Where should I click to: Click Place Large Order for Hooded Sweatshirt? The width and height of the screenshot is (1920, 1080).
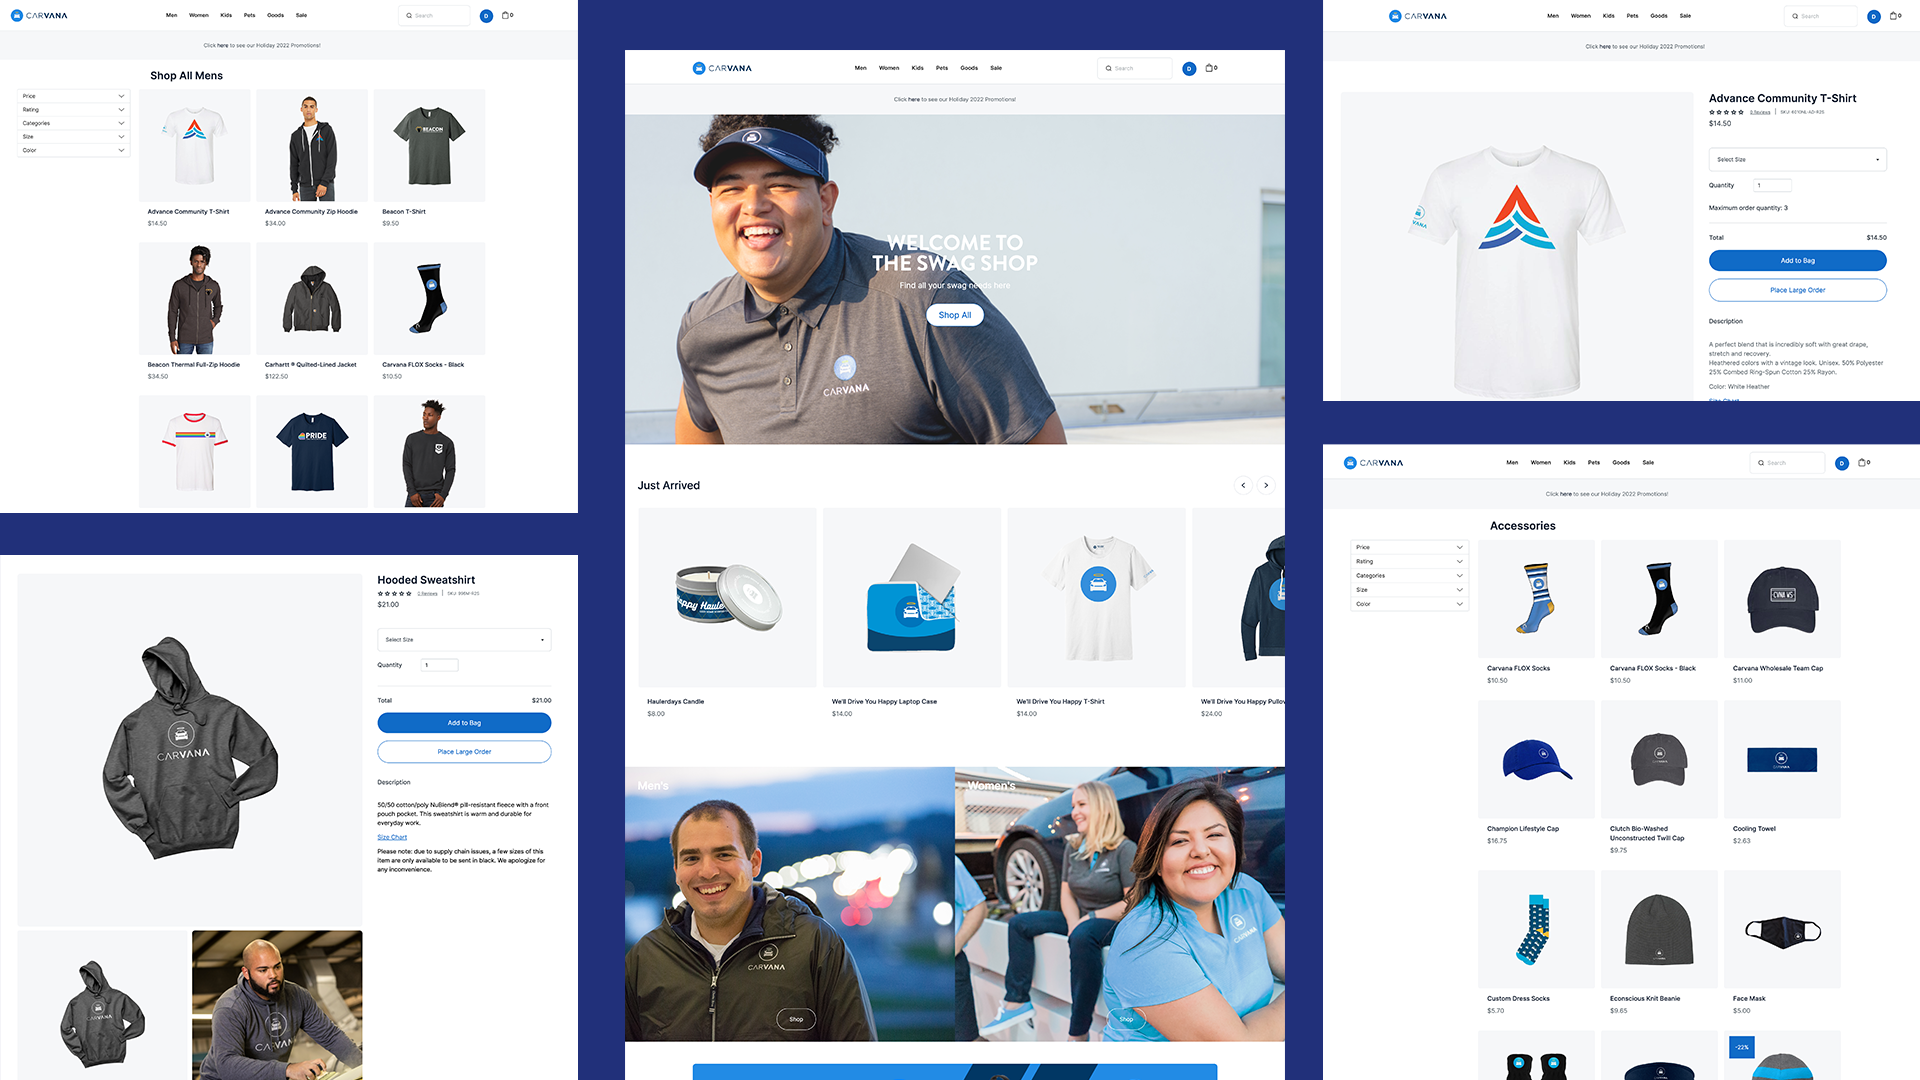coord(464,752)
